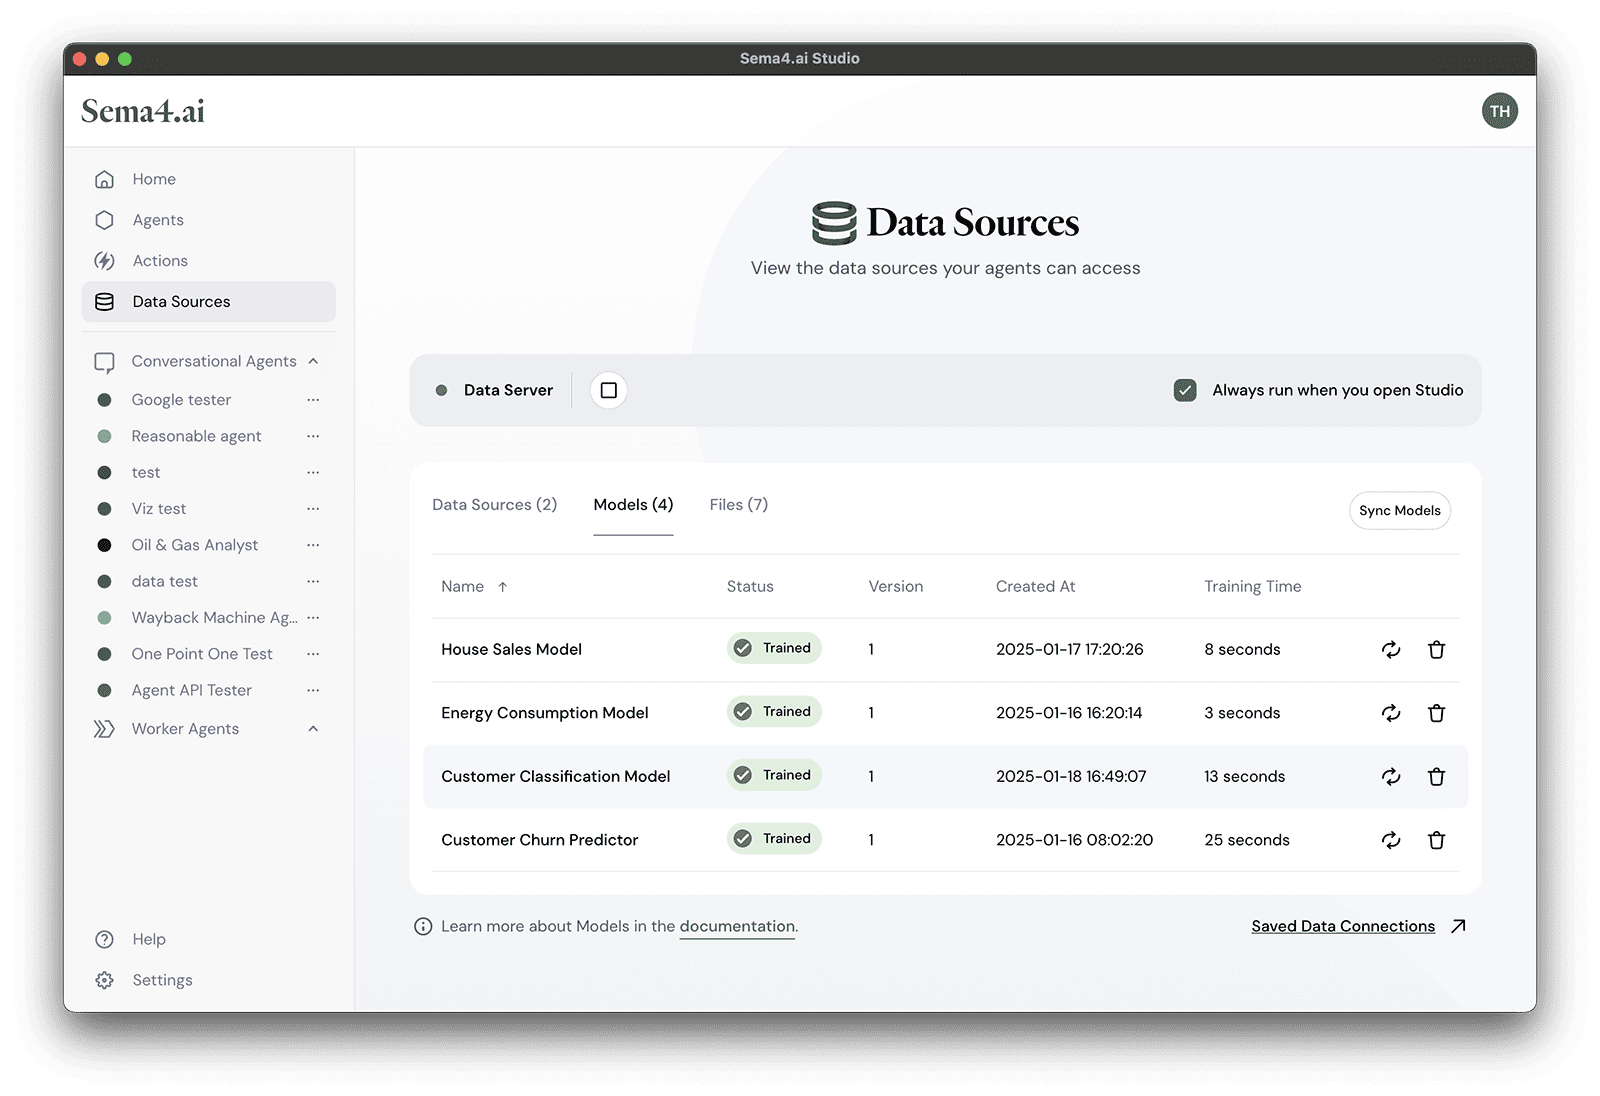The image size is (1600, 1096).
Task: Stop the Data Server
Action: coord(608,390)
